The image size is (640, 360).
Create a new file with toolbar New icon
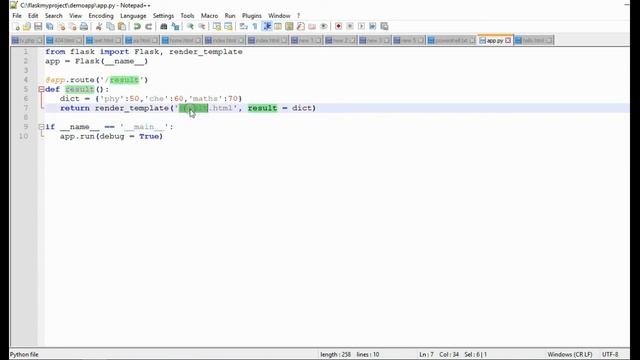click(16, 27)
